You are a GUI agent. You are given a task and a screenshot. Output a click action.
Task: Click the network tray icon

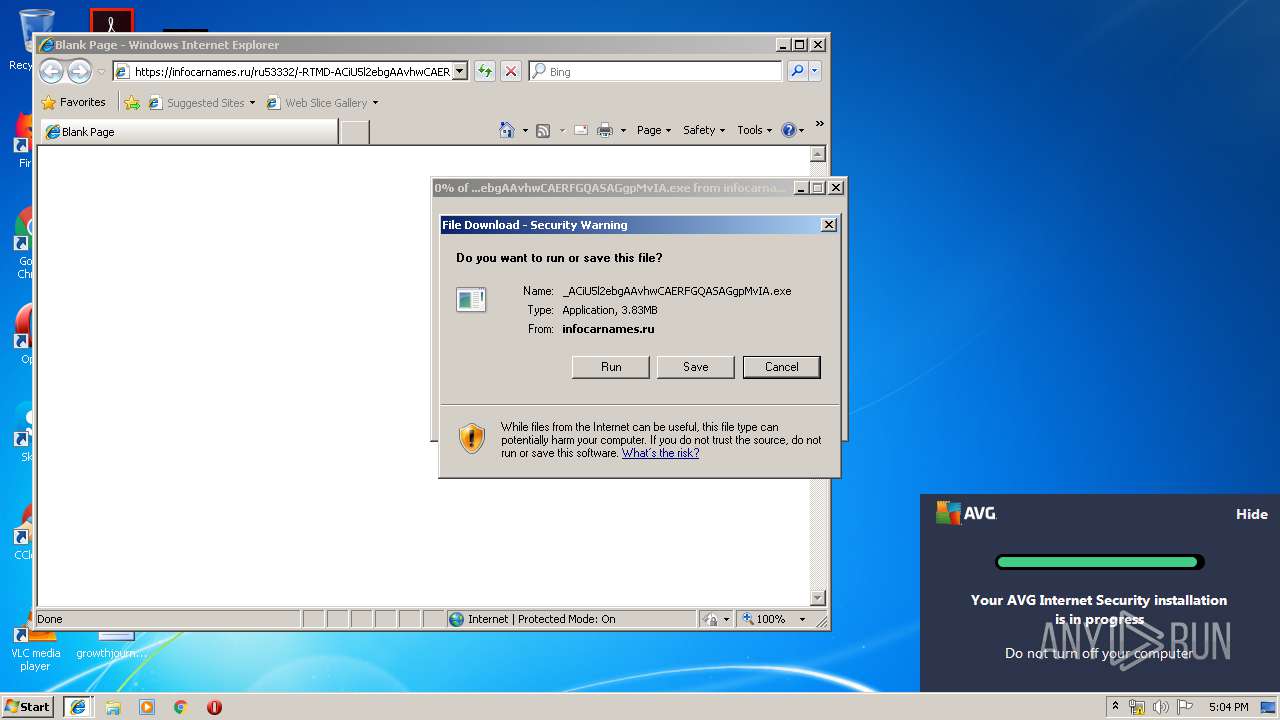(1137, 707)
